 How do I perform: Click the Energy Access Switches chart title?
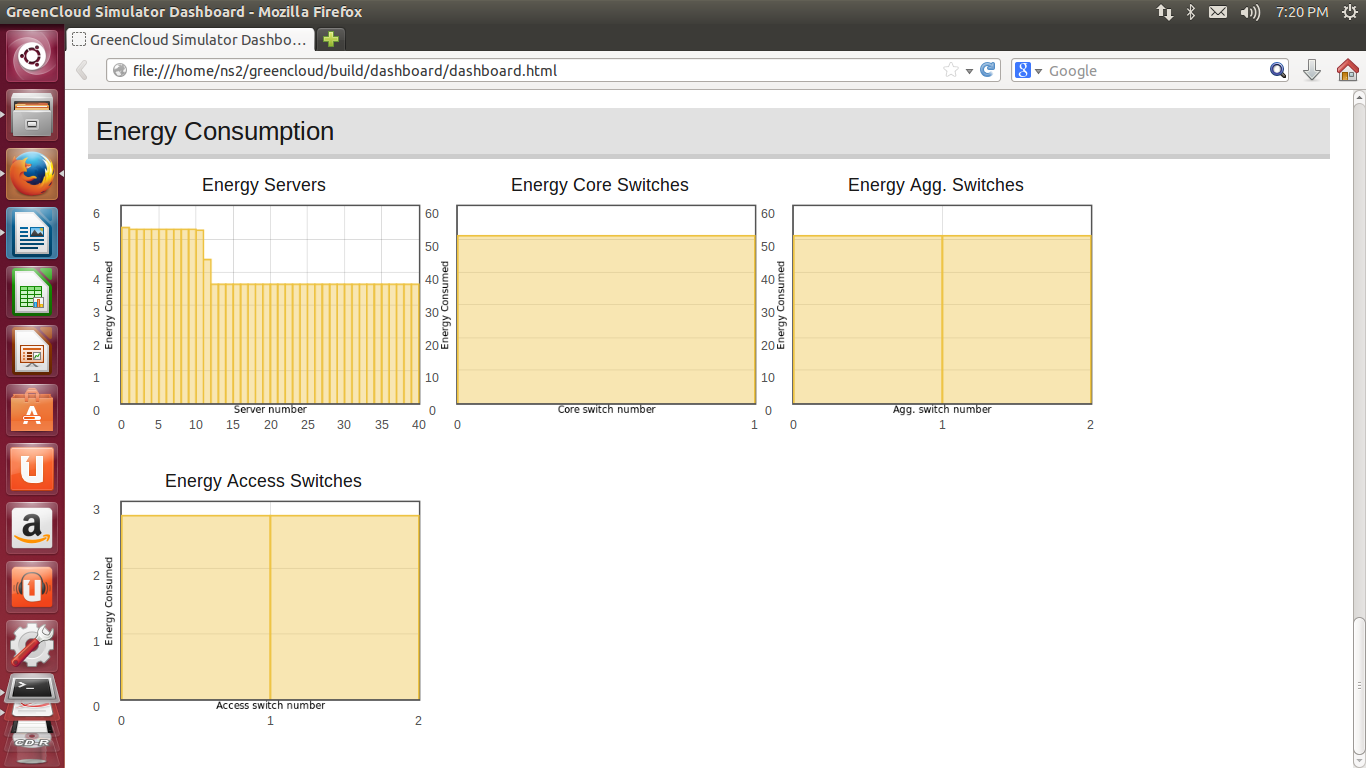tap(264, 481)
